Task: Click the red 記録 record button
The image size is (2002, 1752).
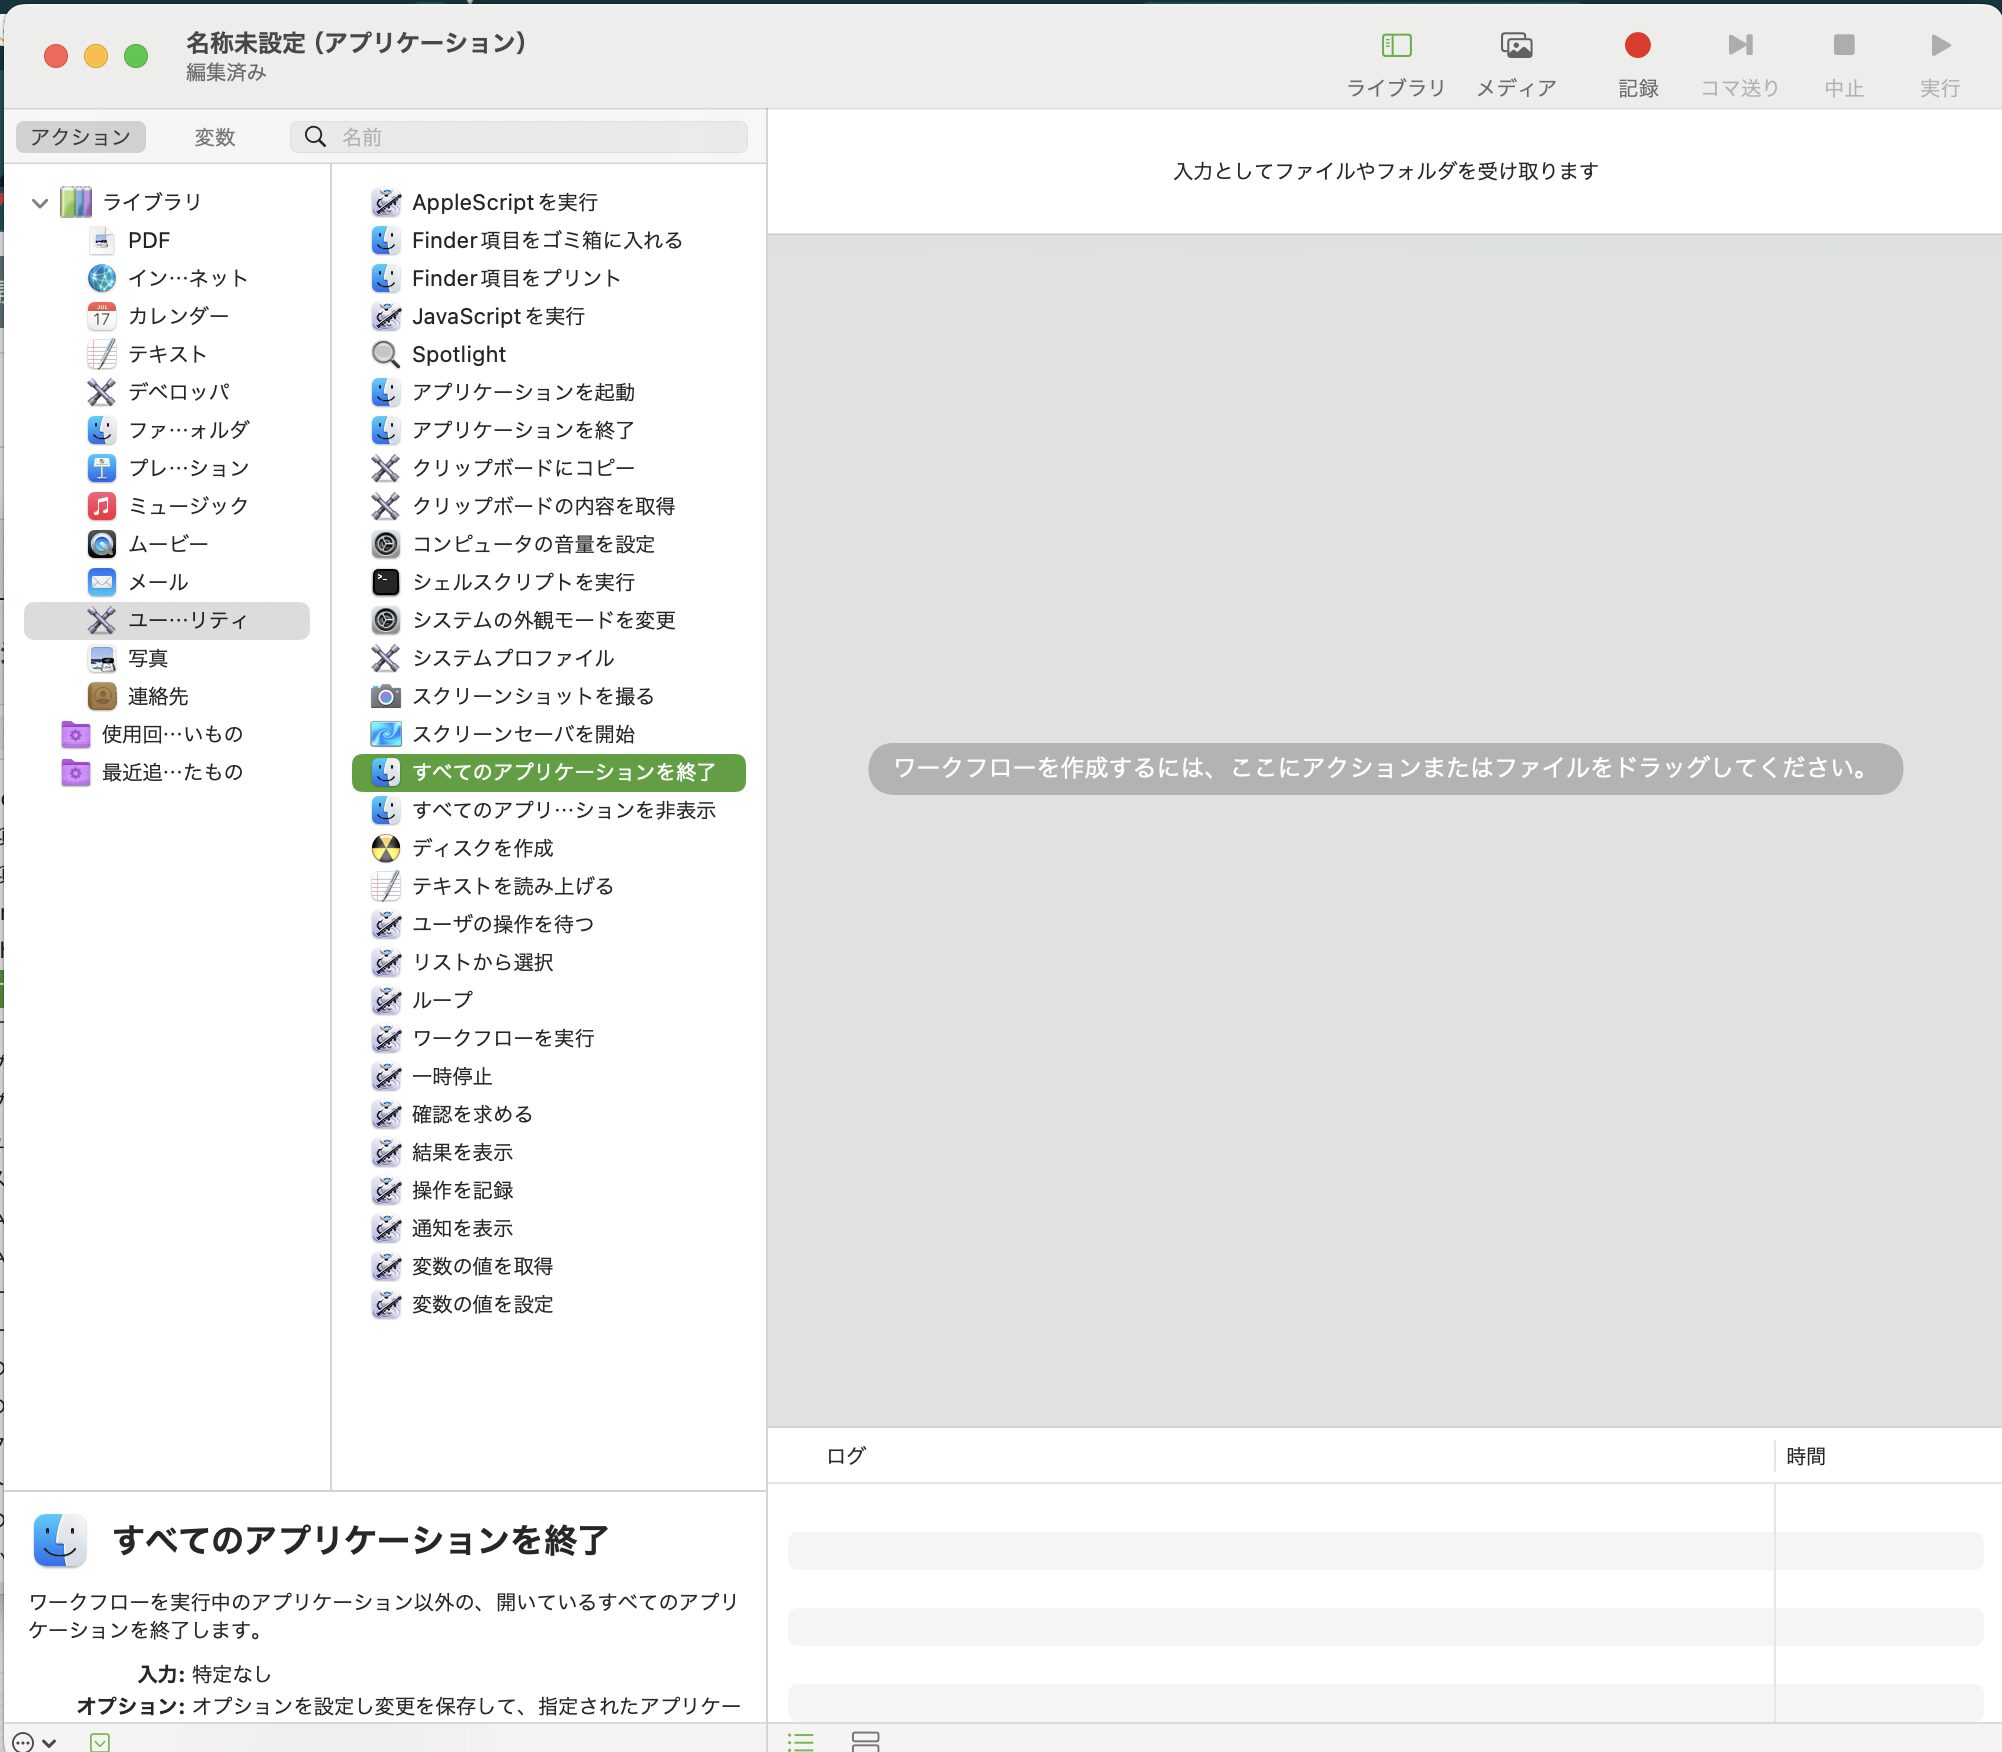Action: coord(1637,45)
